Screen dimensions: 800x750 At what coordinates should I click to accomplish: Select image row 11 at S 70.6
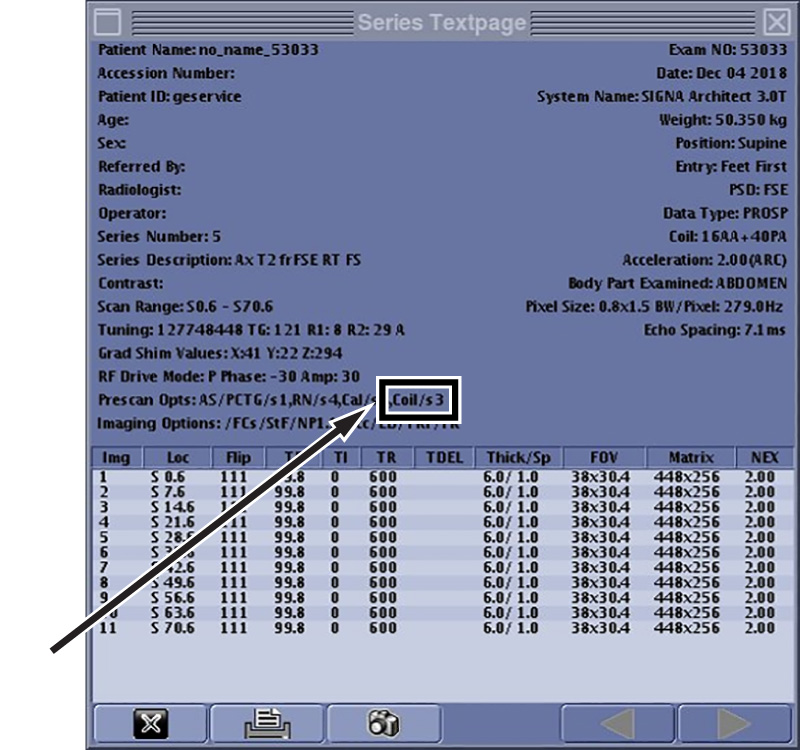point(440,628)
